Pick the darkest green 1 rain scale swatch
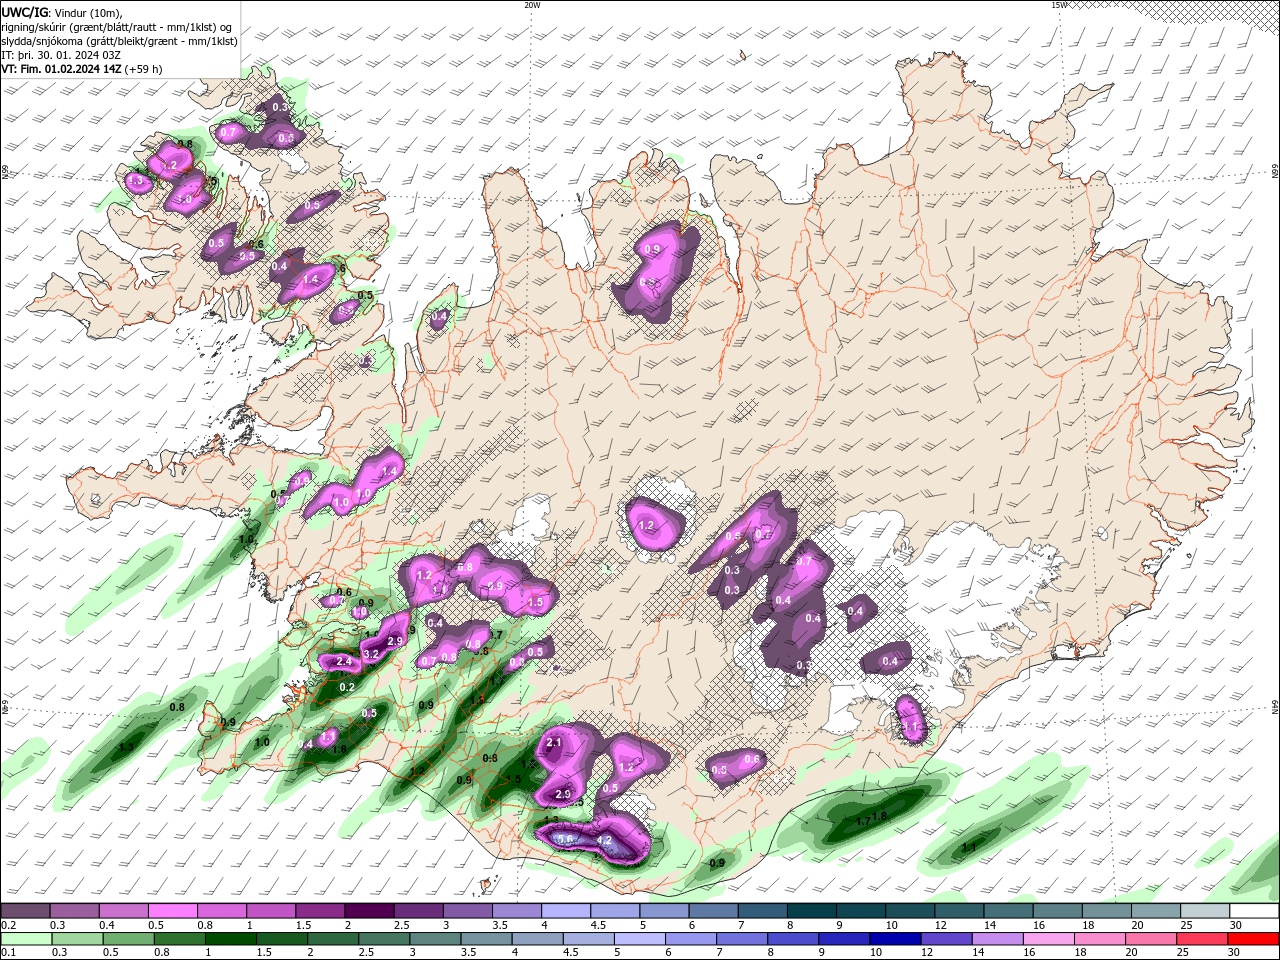This screenshot has width=1280, height=960. [x=230, y=938]
